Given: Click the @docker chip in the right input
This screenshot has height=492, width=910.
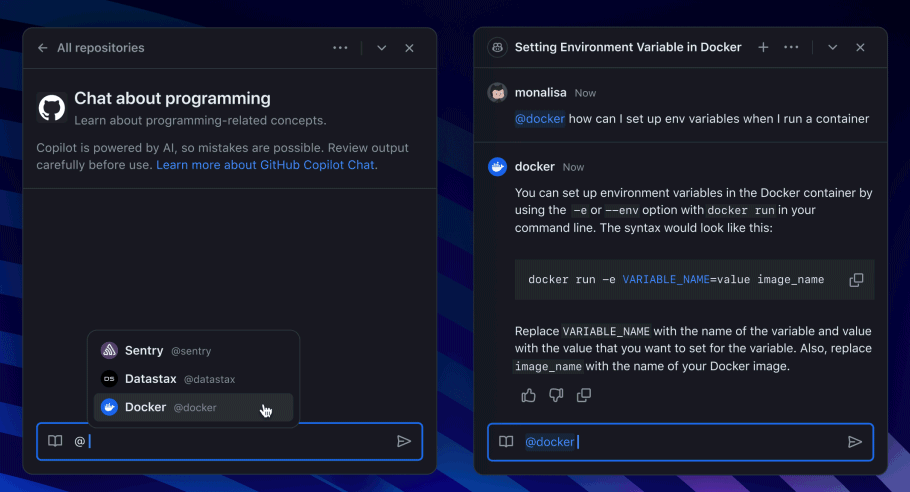Looking at the screenshot, I should (550, 442).
